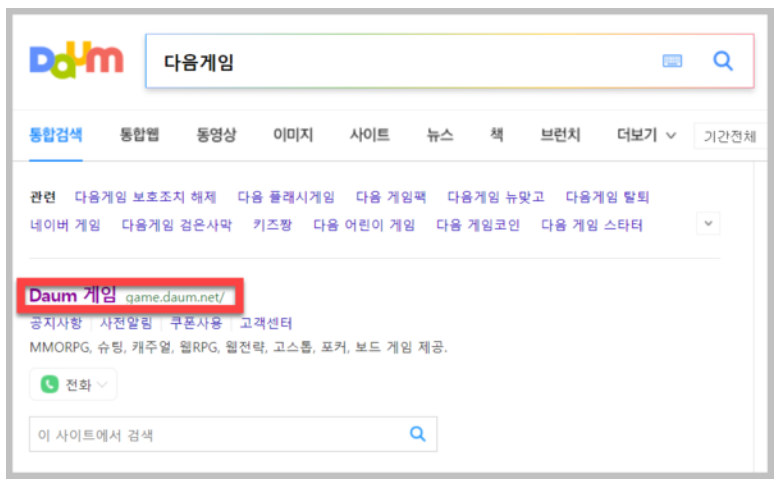The image size is (781, 481).
Task: Click related search 다음게임 탈퇴
Action: pyautogui.click(x=607, y=197)
